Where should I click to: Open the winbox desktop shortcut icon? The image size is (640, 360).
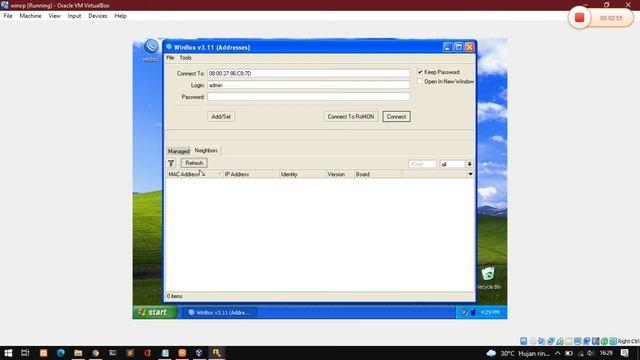151,50
